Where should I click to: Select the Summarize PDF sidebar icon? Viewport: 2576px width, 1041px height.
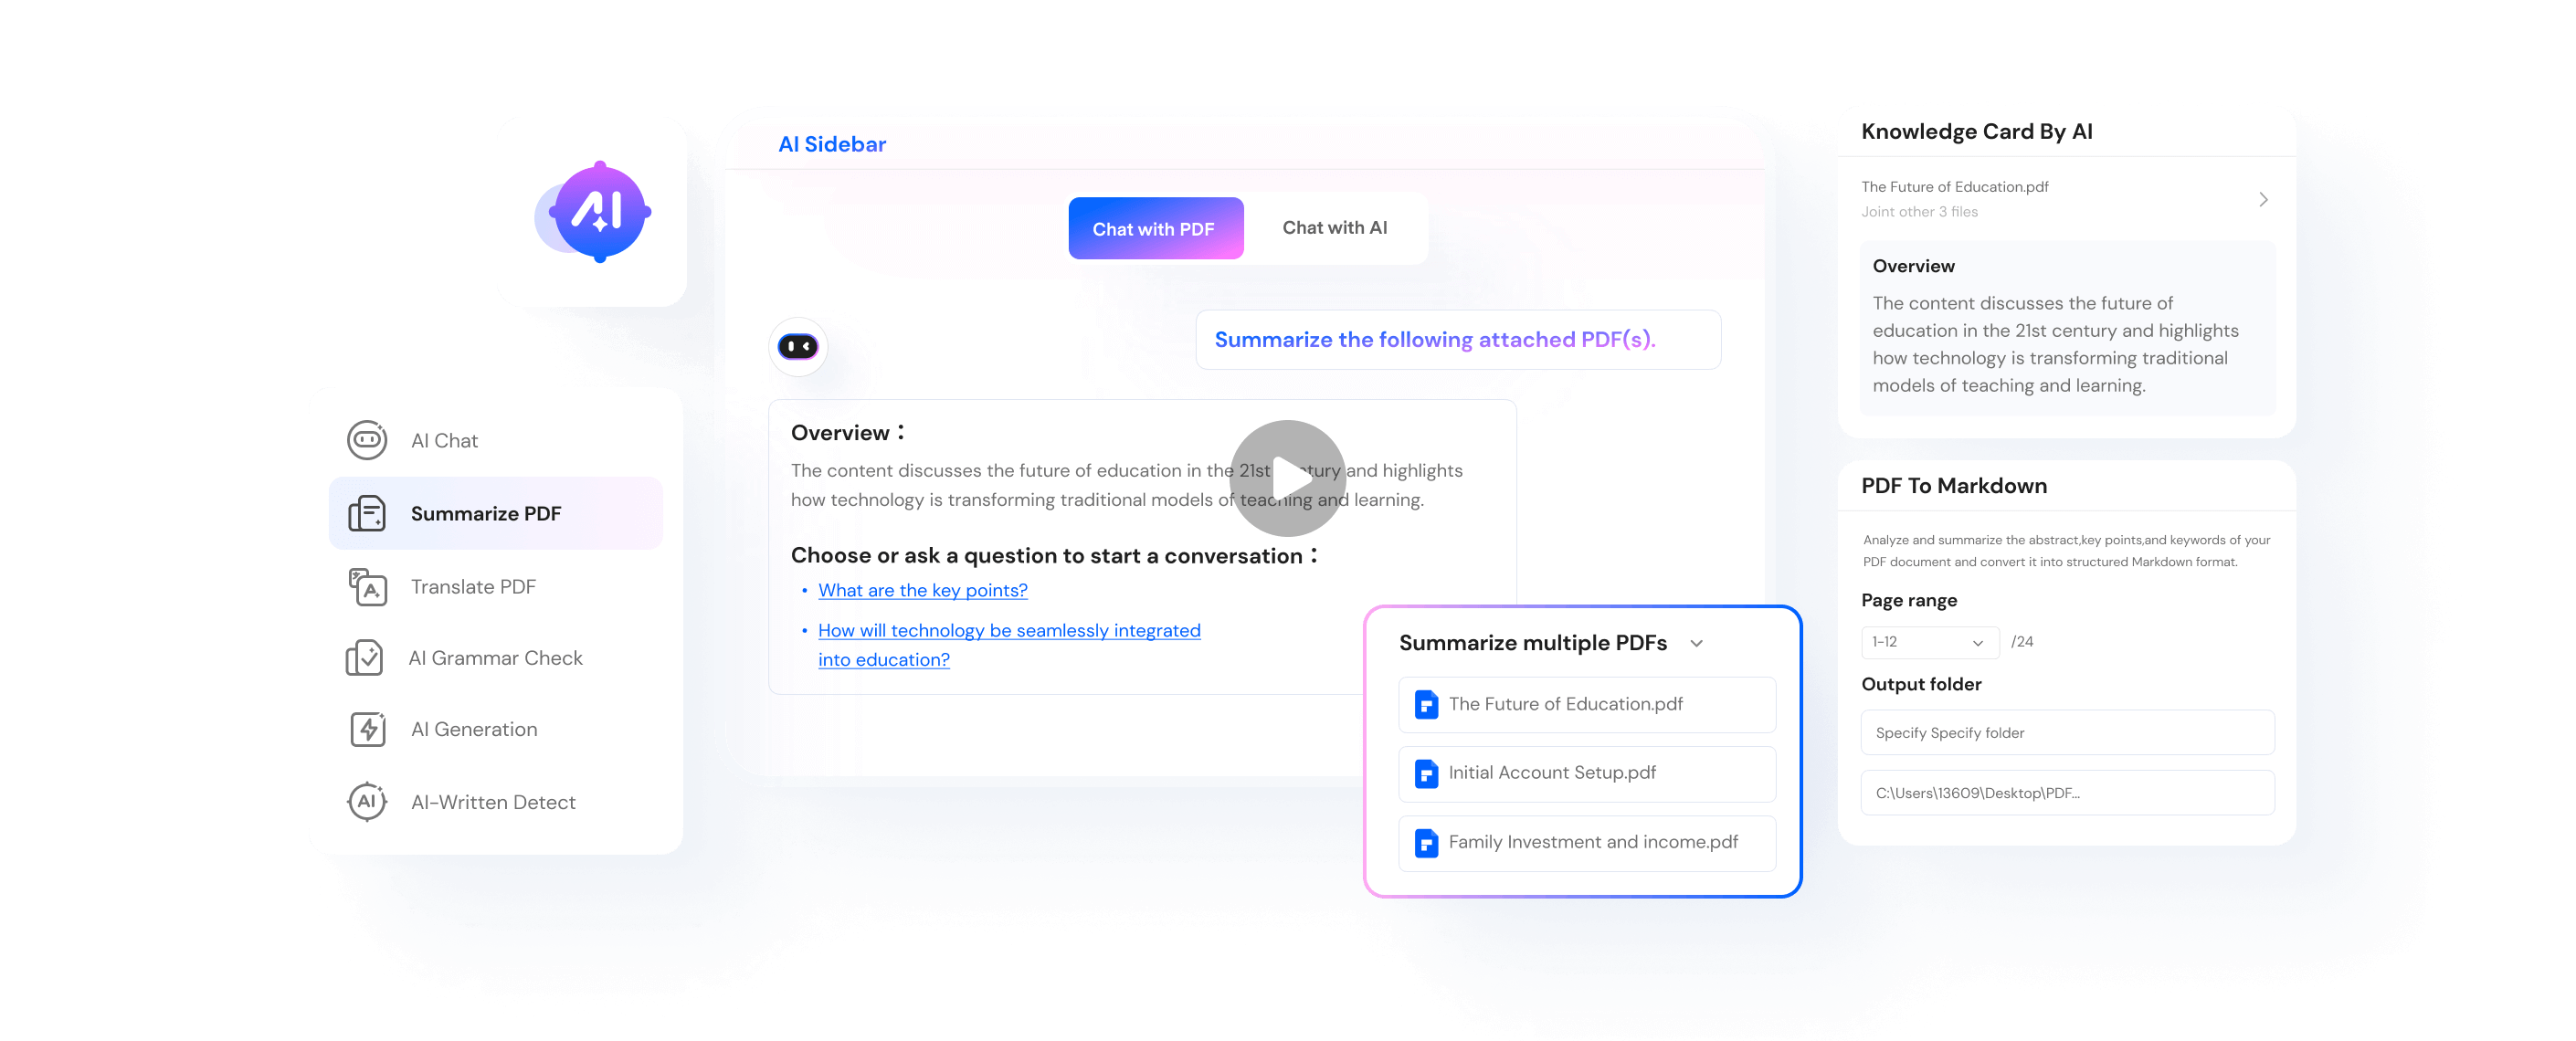click(368, 514)
